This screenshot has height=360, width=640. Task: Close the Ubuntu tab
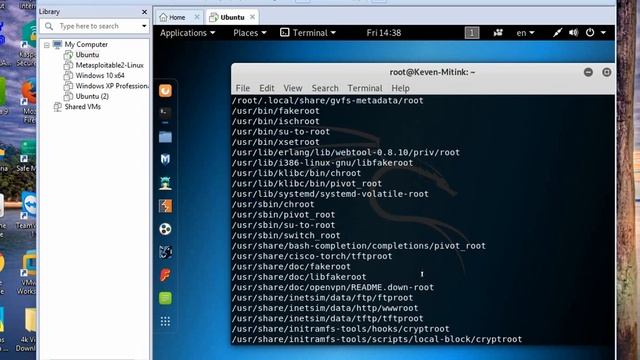pyautogui.click(x=252, y=17)
